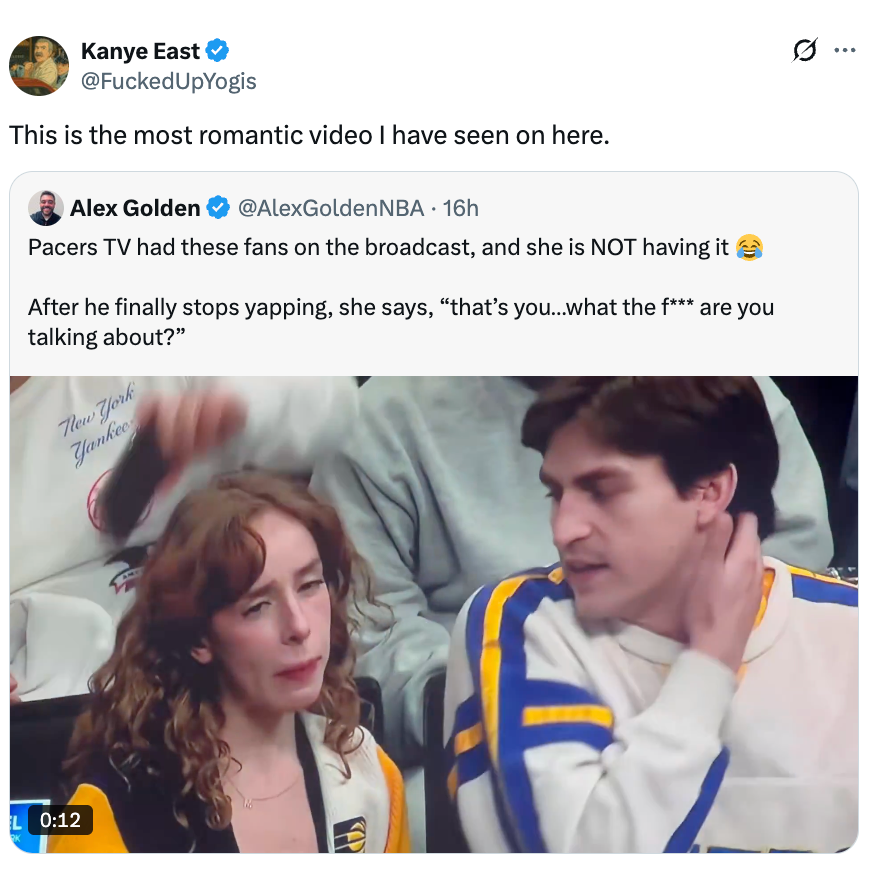
Task: Open quoted text starting "Pacers TV had"
Action: coord(378,248)
